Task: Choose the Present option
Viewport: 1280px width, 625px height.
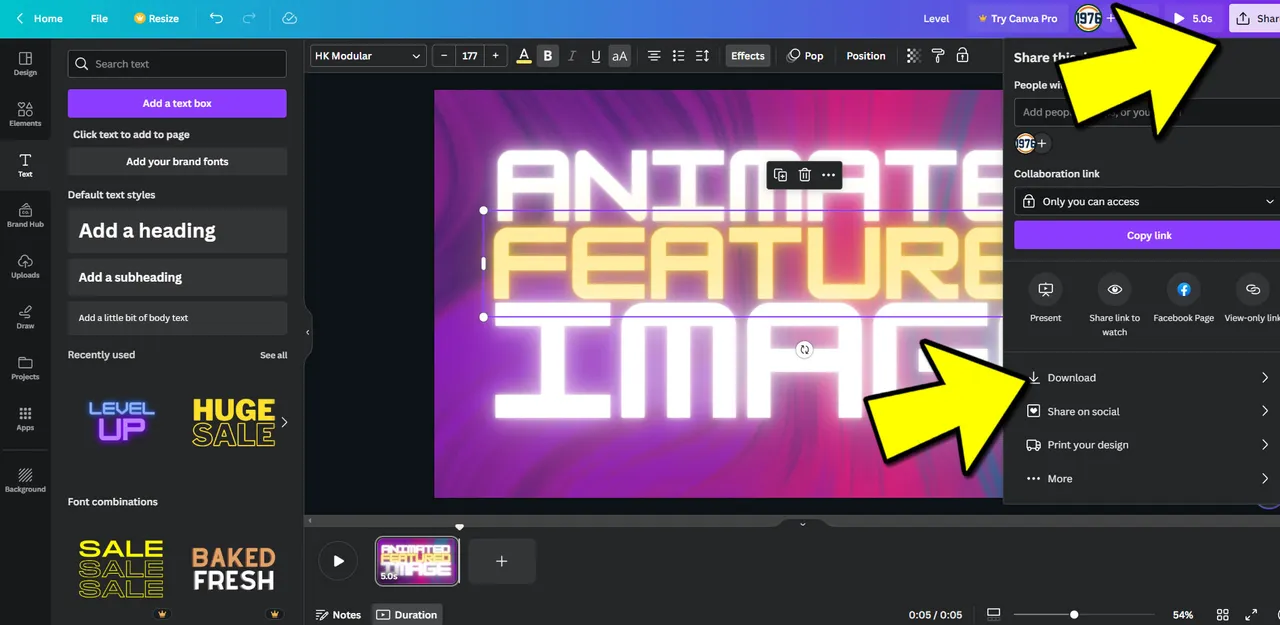Action: pos(1045,299)
